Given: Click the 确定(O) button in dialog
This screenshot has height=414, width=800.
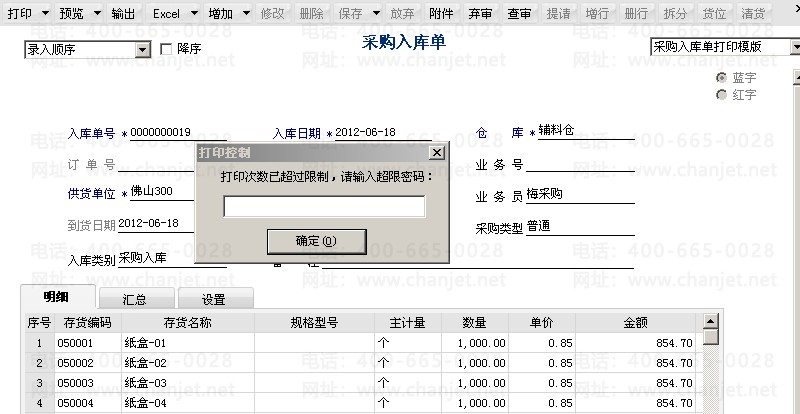Looking at the screenshot, I should (x=316, y=241).
